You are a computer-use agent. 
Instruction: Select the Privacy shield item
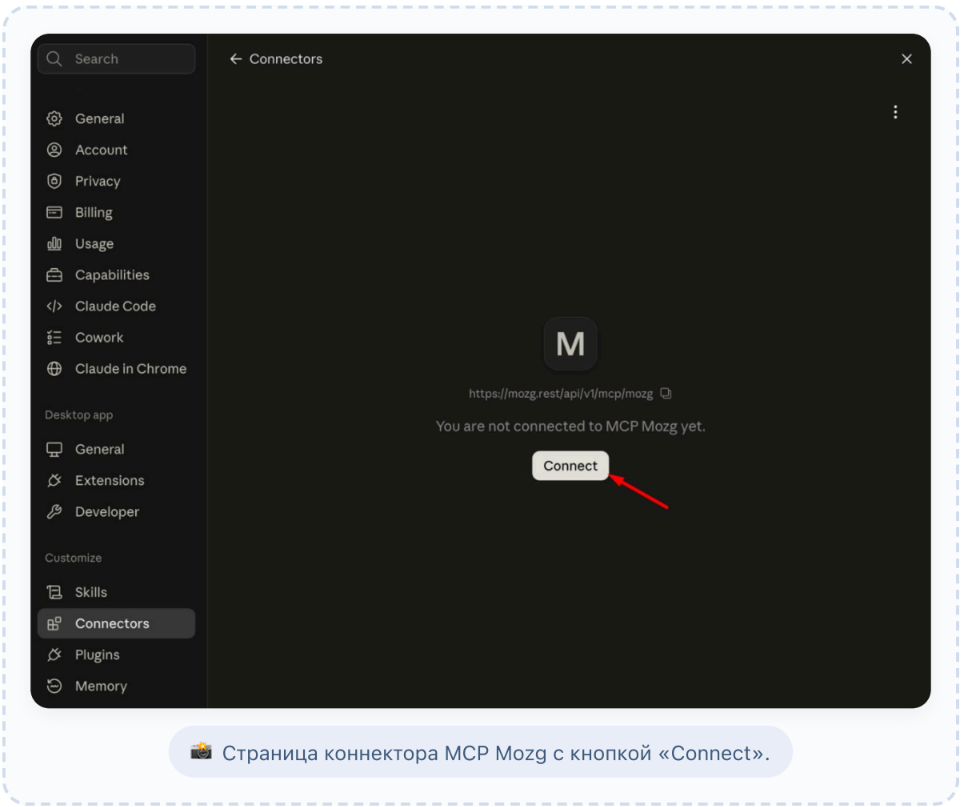[x=116, y=182]
